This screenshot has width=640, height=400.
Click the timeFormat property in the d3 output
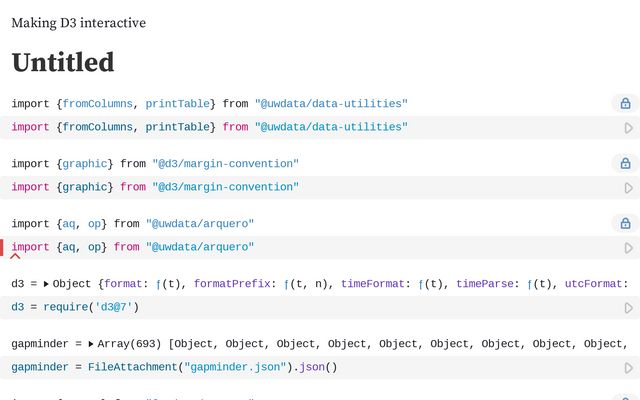pos(373,284)
